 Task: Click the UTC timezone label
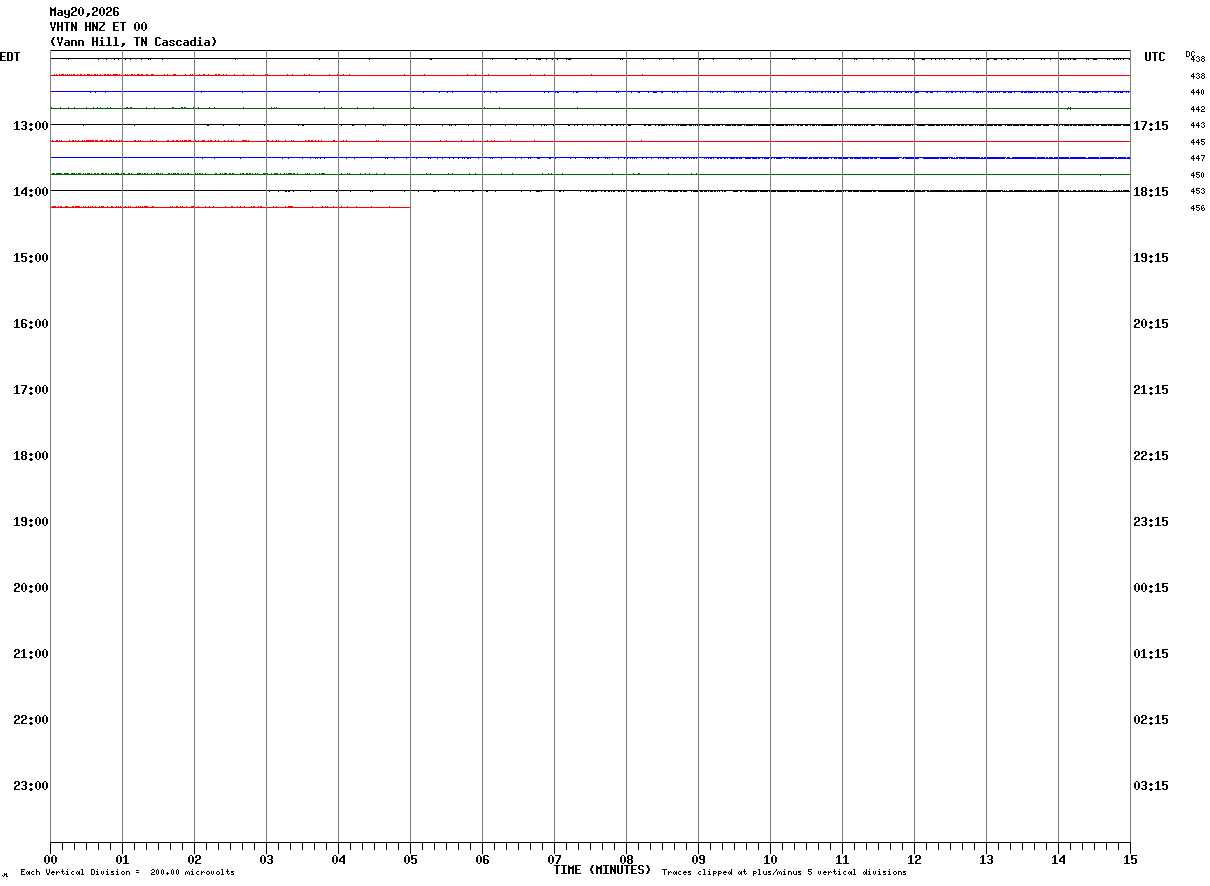click(x=1155, y=57)
